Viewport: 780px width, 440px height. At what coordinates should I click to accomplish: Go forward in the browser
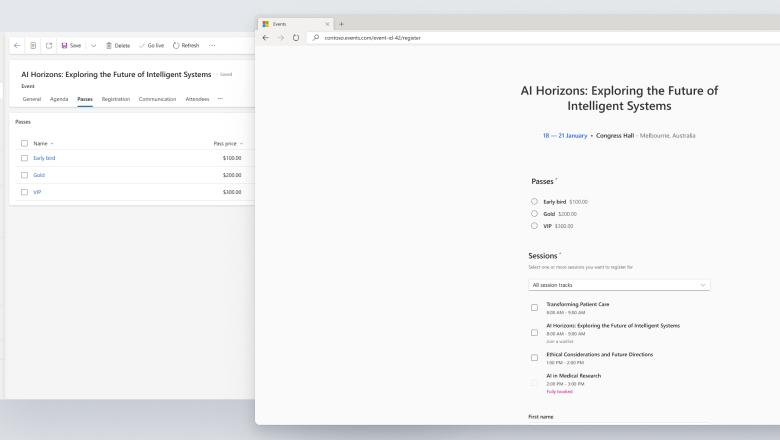pos(281,38)
